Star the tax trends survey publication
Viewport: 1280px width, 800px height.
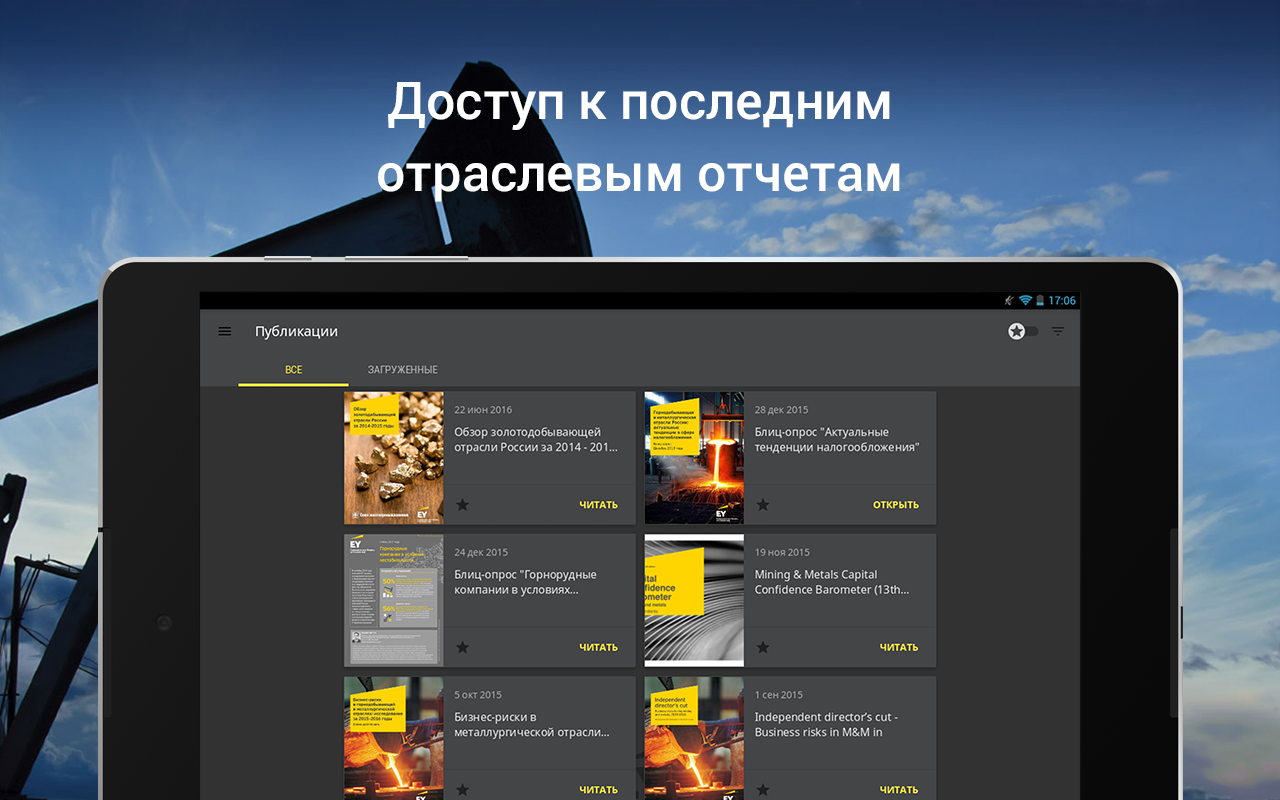point(763,505)
